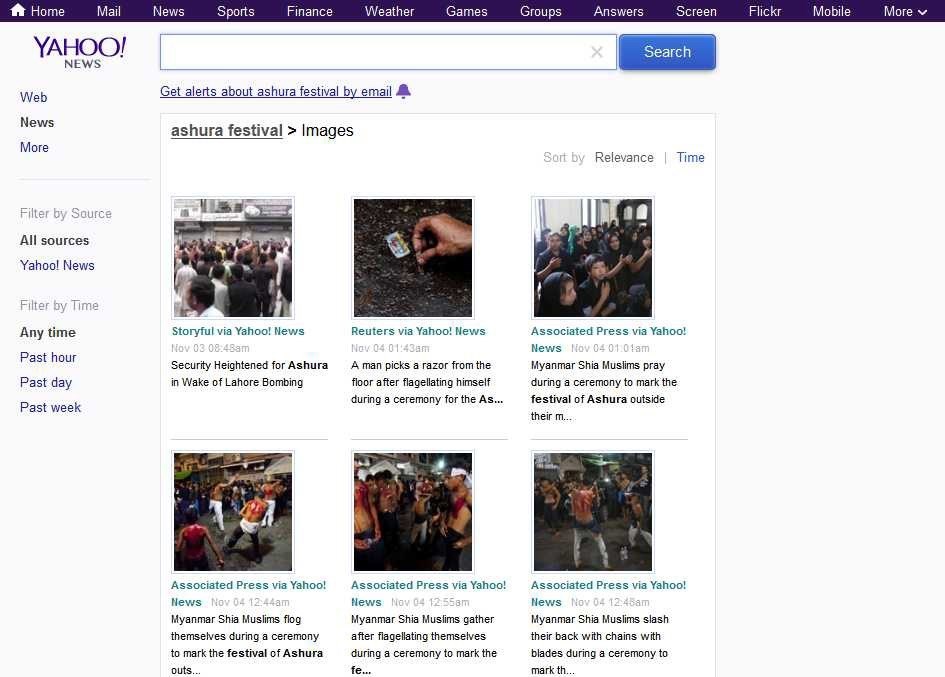Click the Yahoo News logo
Viewport: 945px width, 677px height.
pyautogui.click(x=80, y=52)
